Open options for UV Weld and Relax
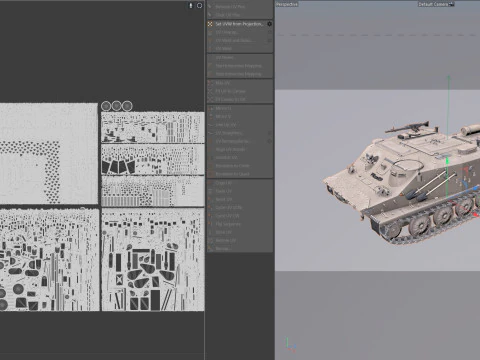 [x=269, y=40]
